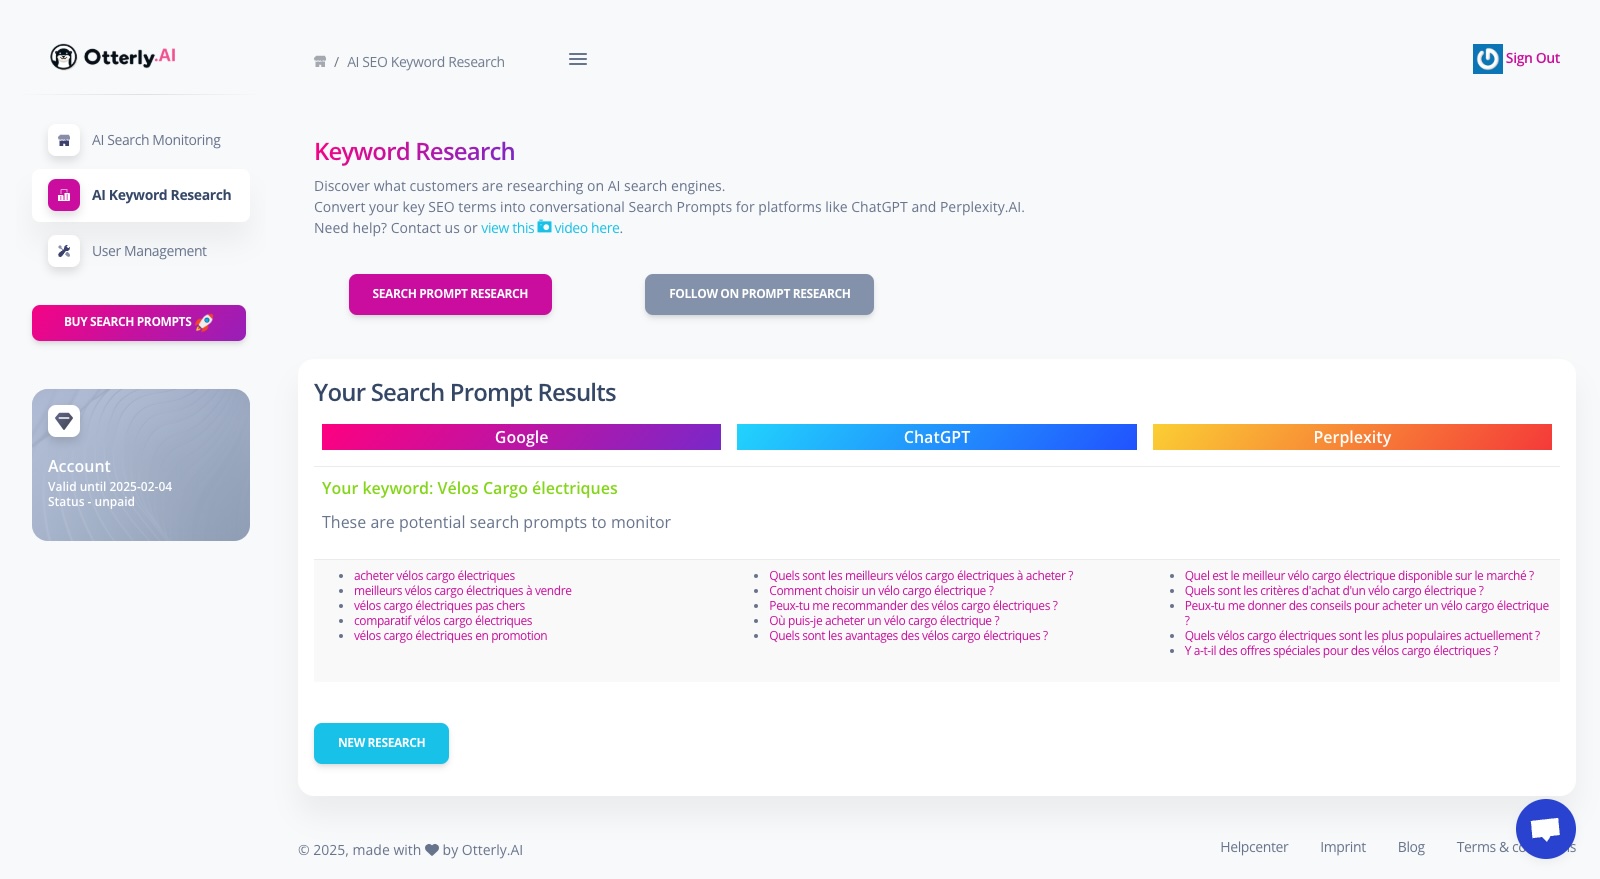This screenshot has width=1600, height=879.
Task: Click 'Your keyword: Vélos Cargo électriques' text
Action: click(x=469, y=488)
